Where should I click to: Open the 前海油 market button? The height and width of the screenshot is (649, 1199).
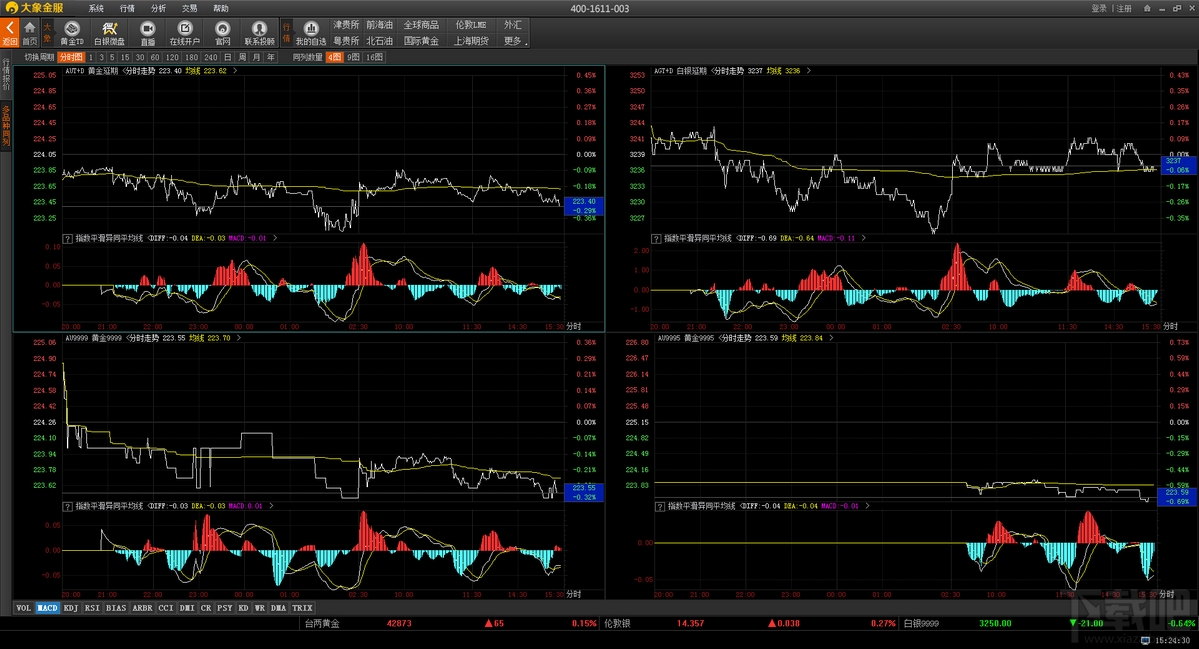[x=379, y=25]
